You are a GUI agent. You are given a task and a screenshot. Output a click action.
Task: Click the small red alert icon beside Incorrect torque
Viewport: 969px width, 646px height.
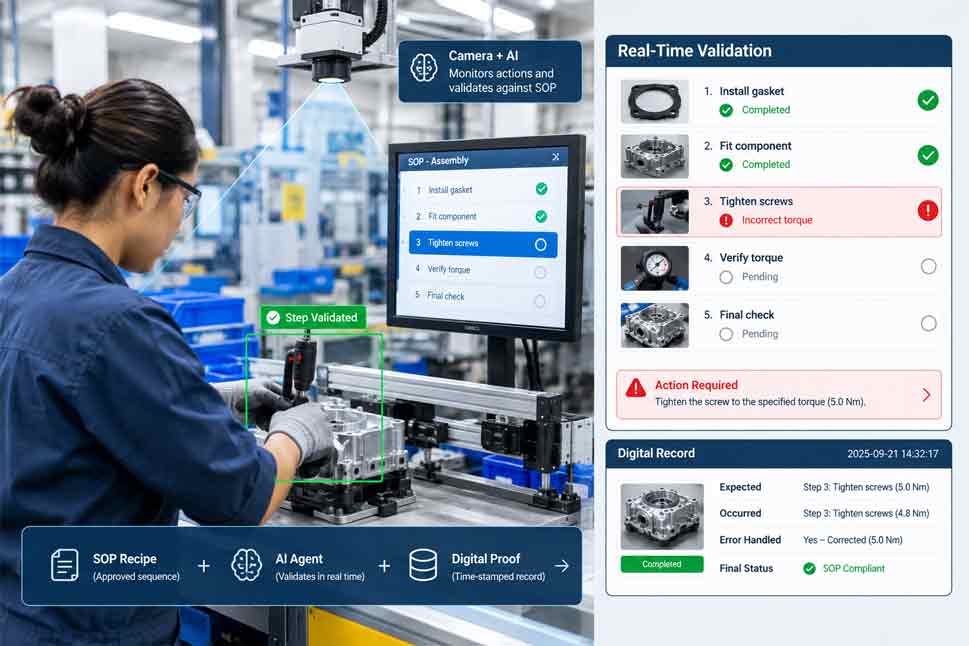726,220
